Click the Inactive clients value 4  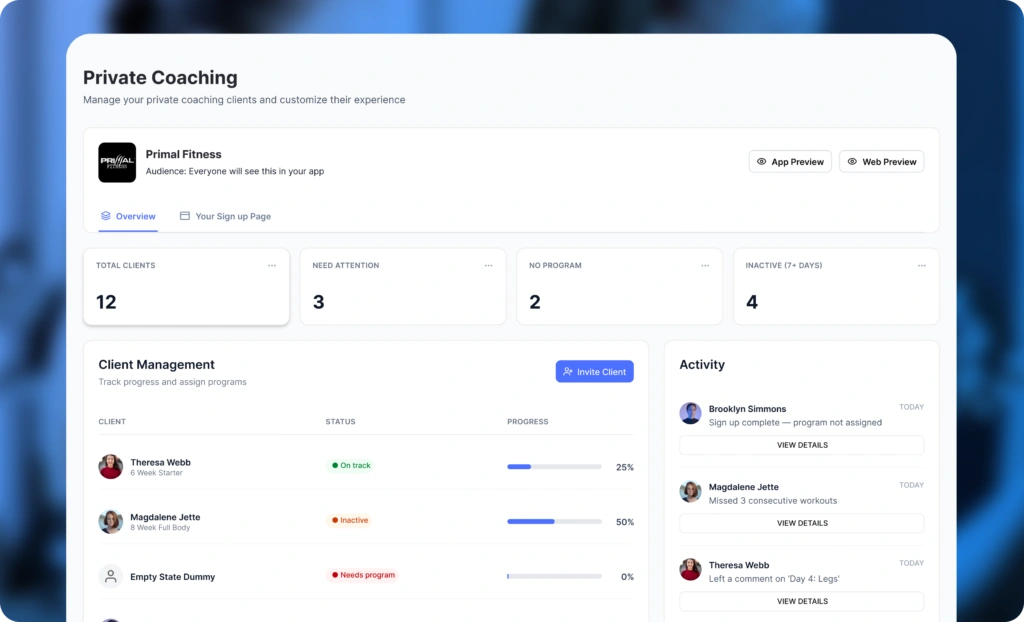point(752,302)
